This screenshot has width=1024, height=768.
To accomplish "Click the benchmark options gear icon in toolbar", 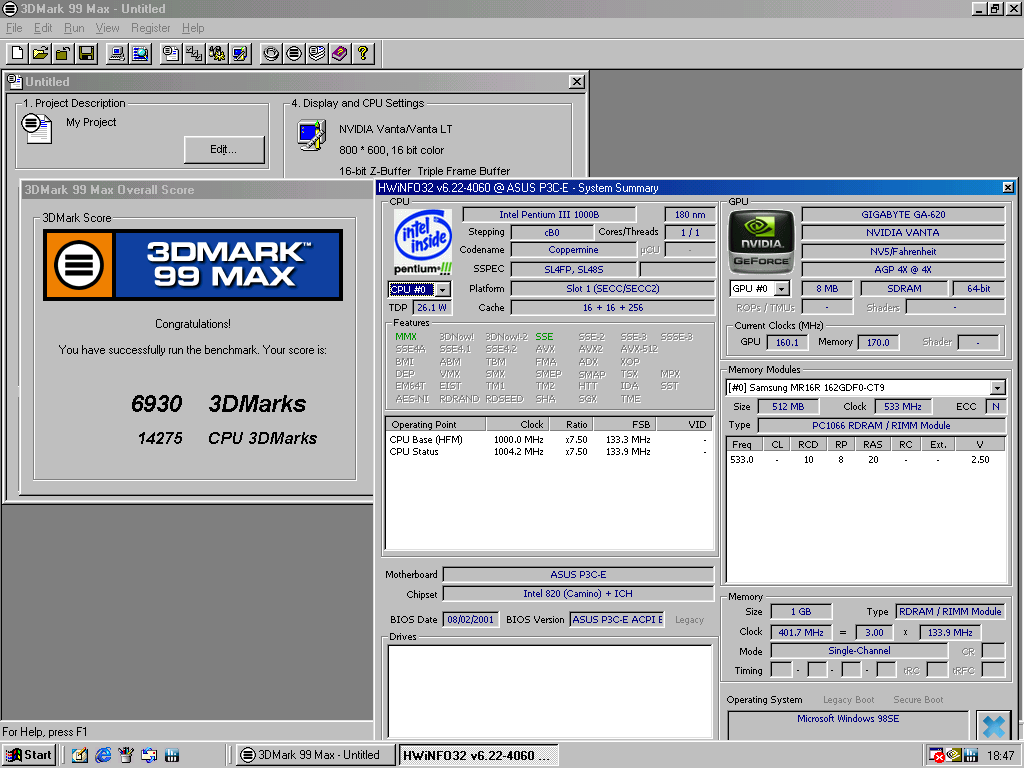I will (217, 53).
